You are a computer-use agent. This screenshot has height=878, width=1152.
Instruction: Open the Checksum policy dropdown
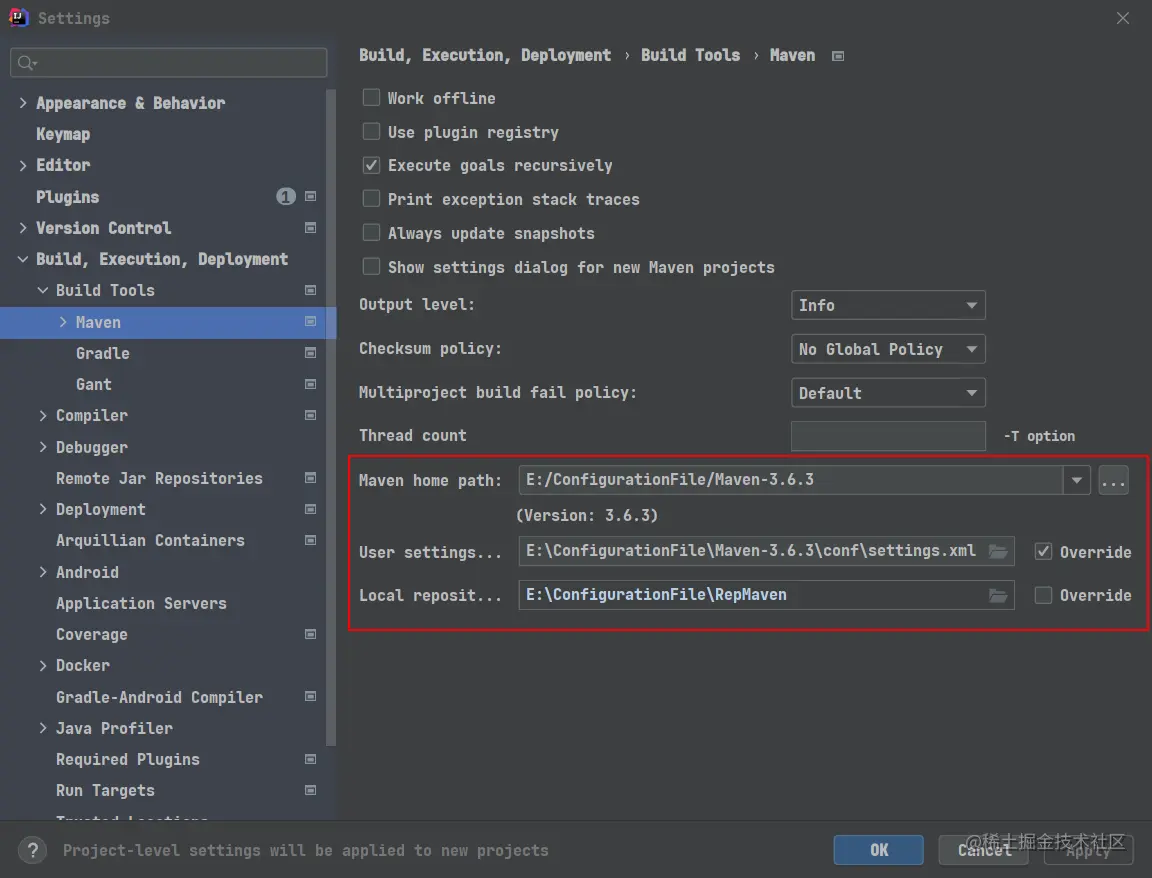888,349
